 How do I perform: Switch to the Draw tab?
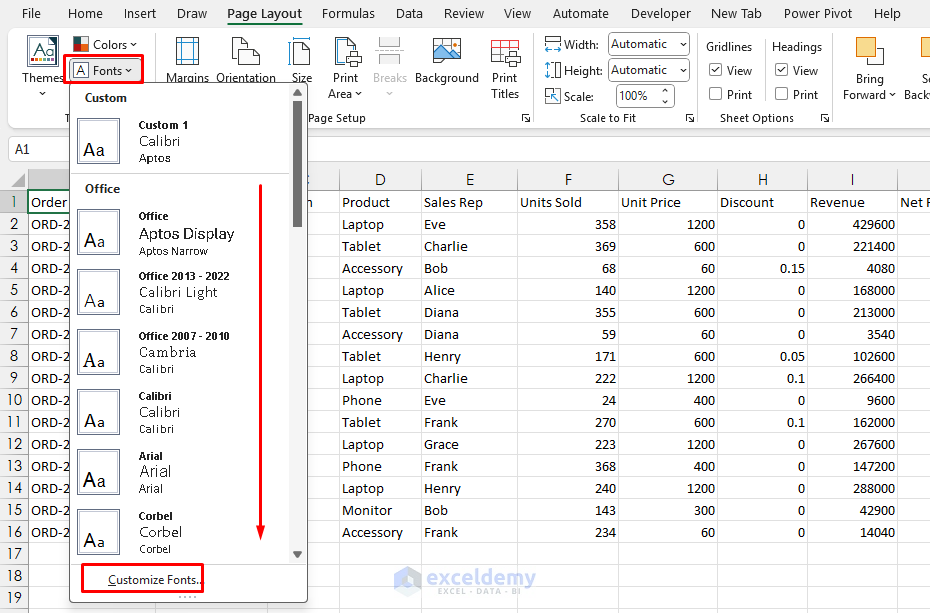192,13
